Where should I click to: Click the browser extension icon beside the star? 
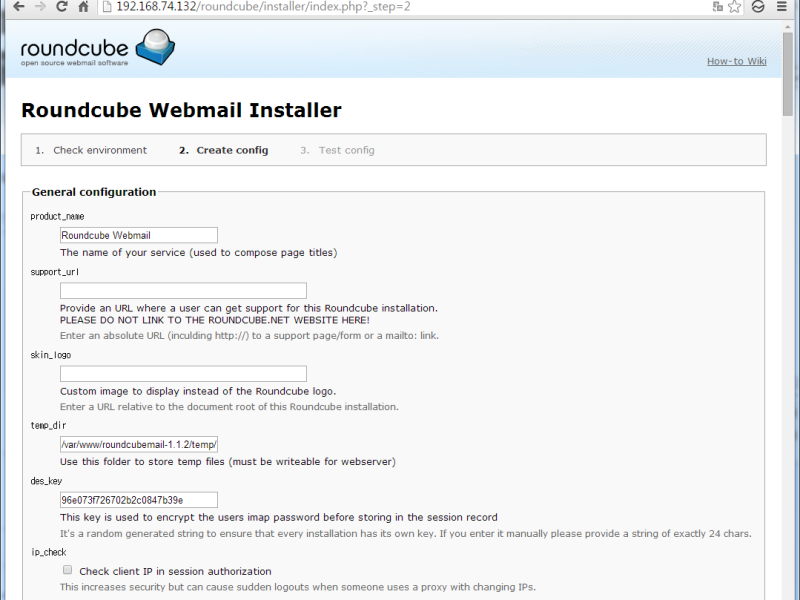point(758,7)
